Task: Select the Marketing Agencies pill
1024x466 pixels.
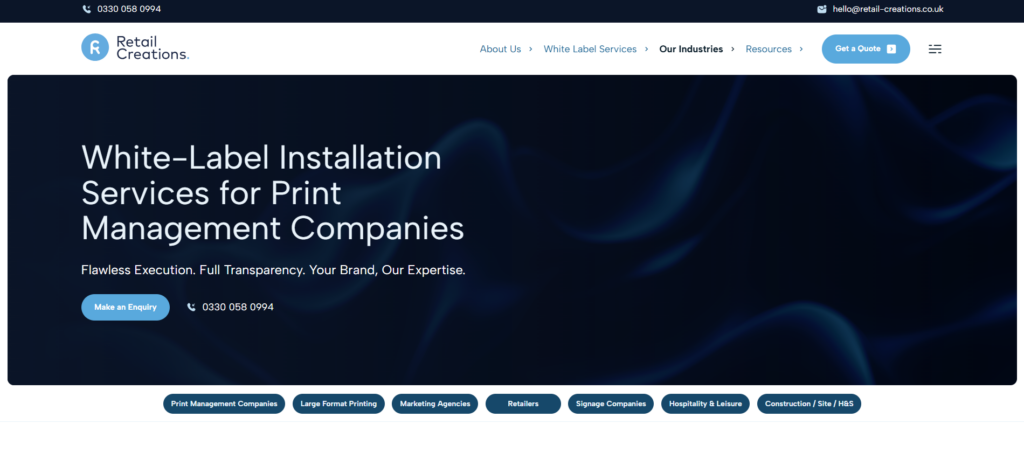Action: [435, 404]
